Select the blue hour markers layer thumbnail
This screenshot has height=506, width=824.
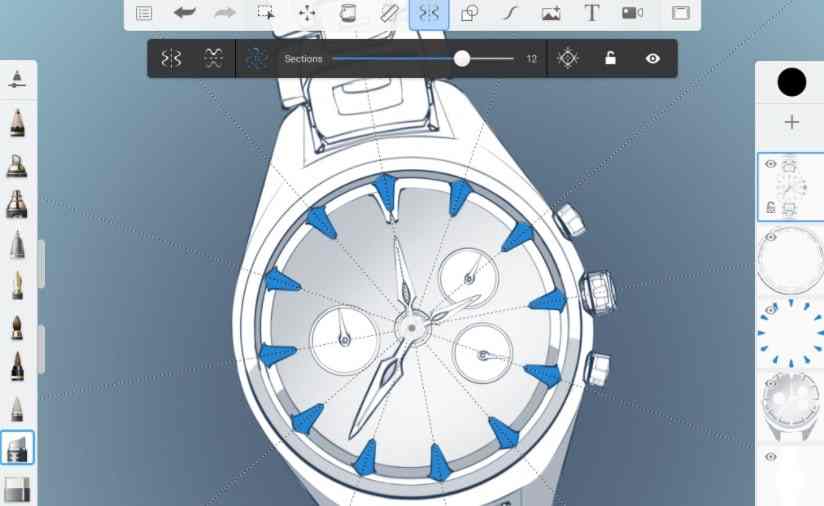[x=791, y=333]
